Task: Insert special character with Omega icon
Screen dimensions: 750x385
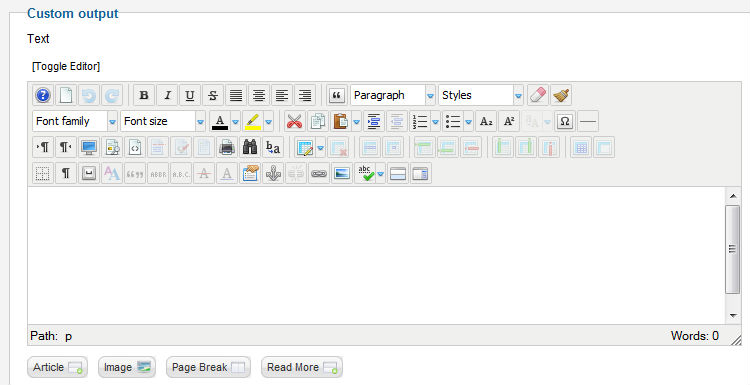Action: [x=565, y=121]
